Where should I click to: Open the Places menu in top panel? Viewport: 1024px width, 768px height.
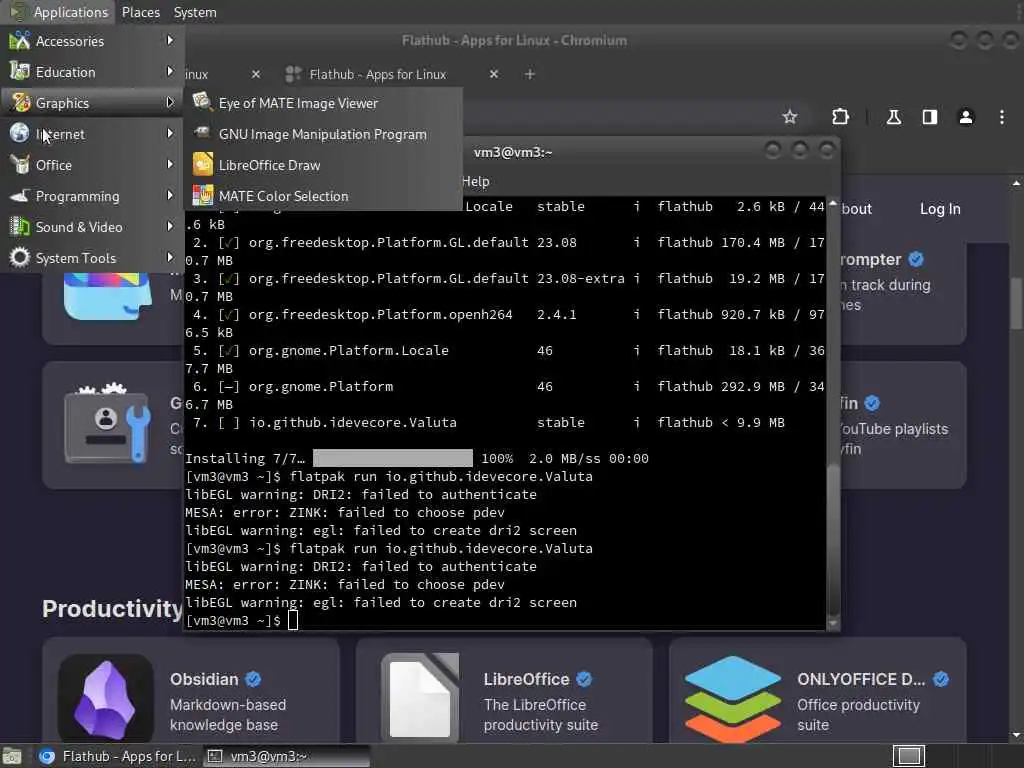point(140,12)
